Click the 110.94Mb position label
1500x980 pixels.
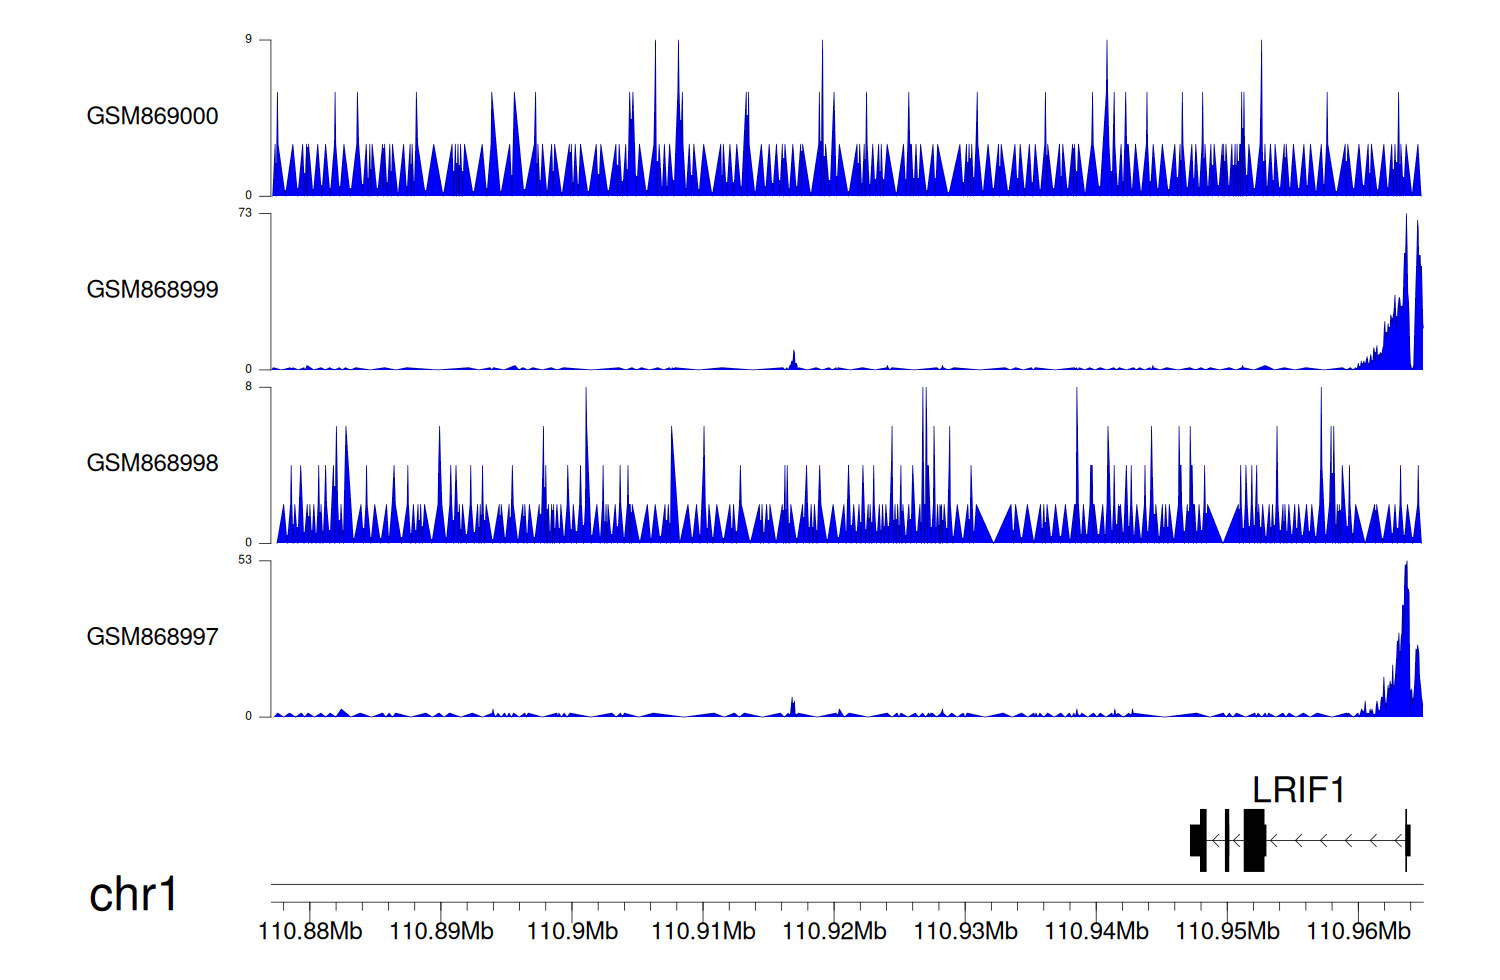coord(1096,932)
